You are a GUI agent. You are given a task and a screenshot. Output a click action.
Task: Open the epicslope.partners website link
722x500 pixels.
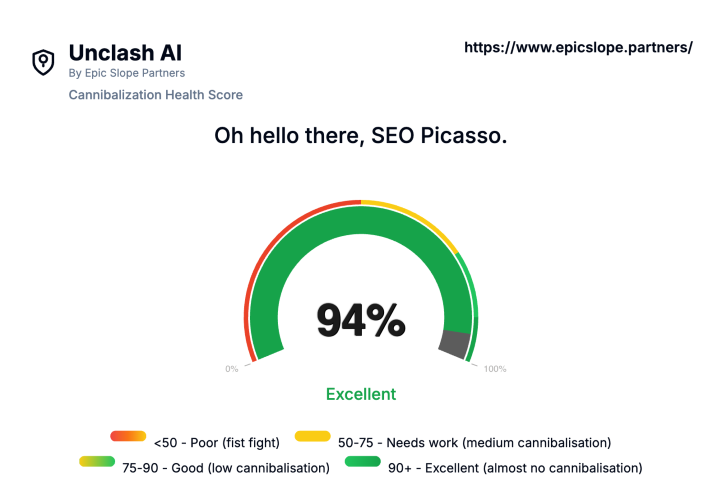(x=579, y=47)
